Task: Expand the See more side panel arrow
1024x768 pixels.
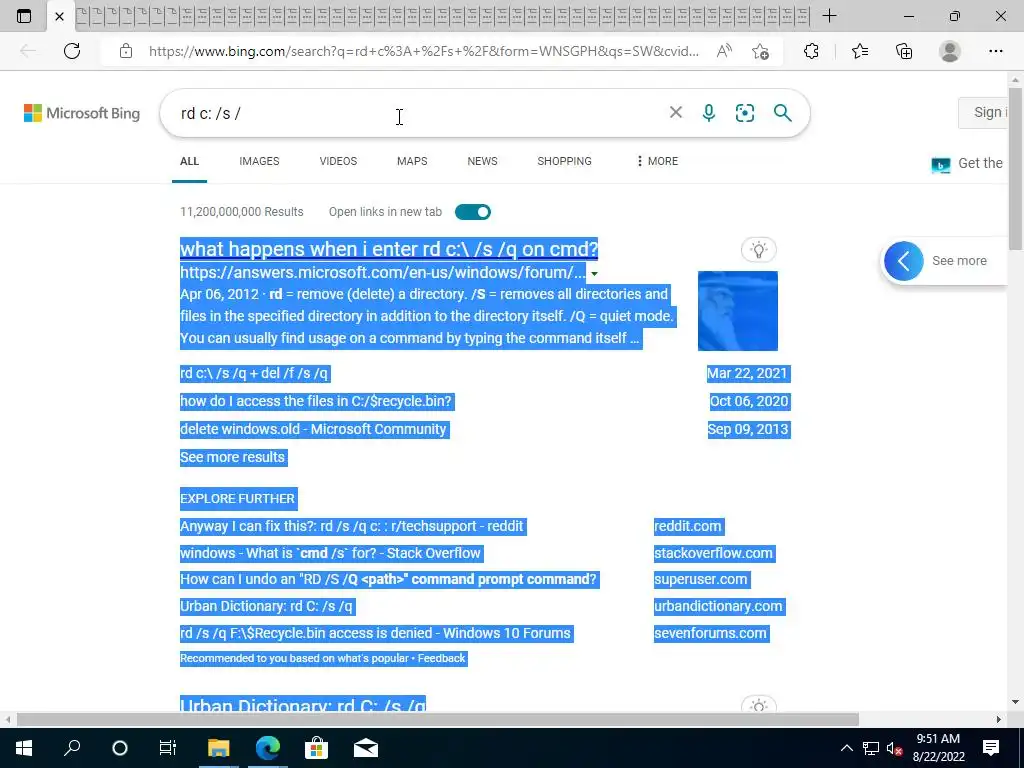Action: click(x=903, y=261)
